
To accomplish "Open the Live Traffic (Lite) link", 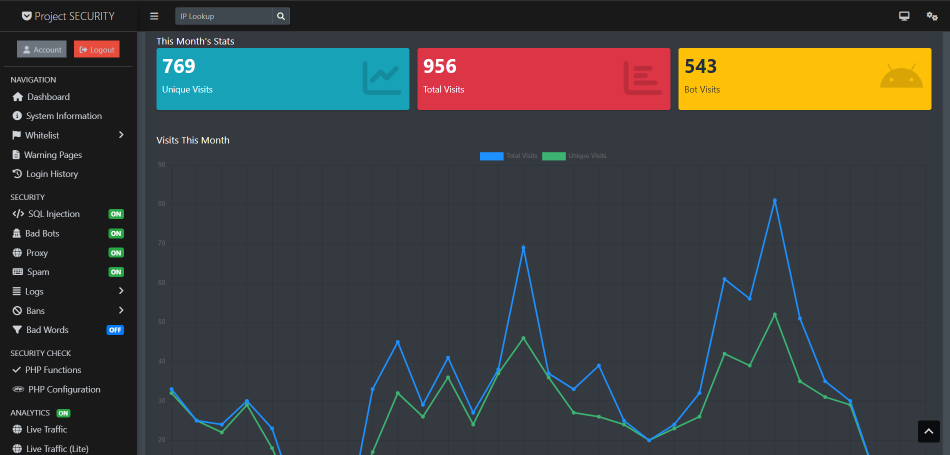I will 66,449.
